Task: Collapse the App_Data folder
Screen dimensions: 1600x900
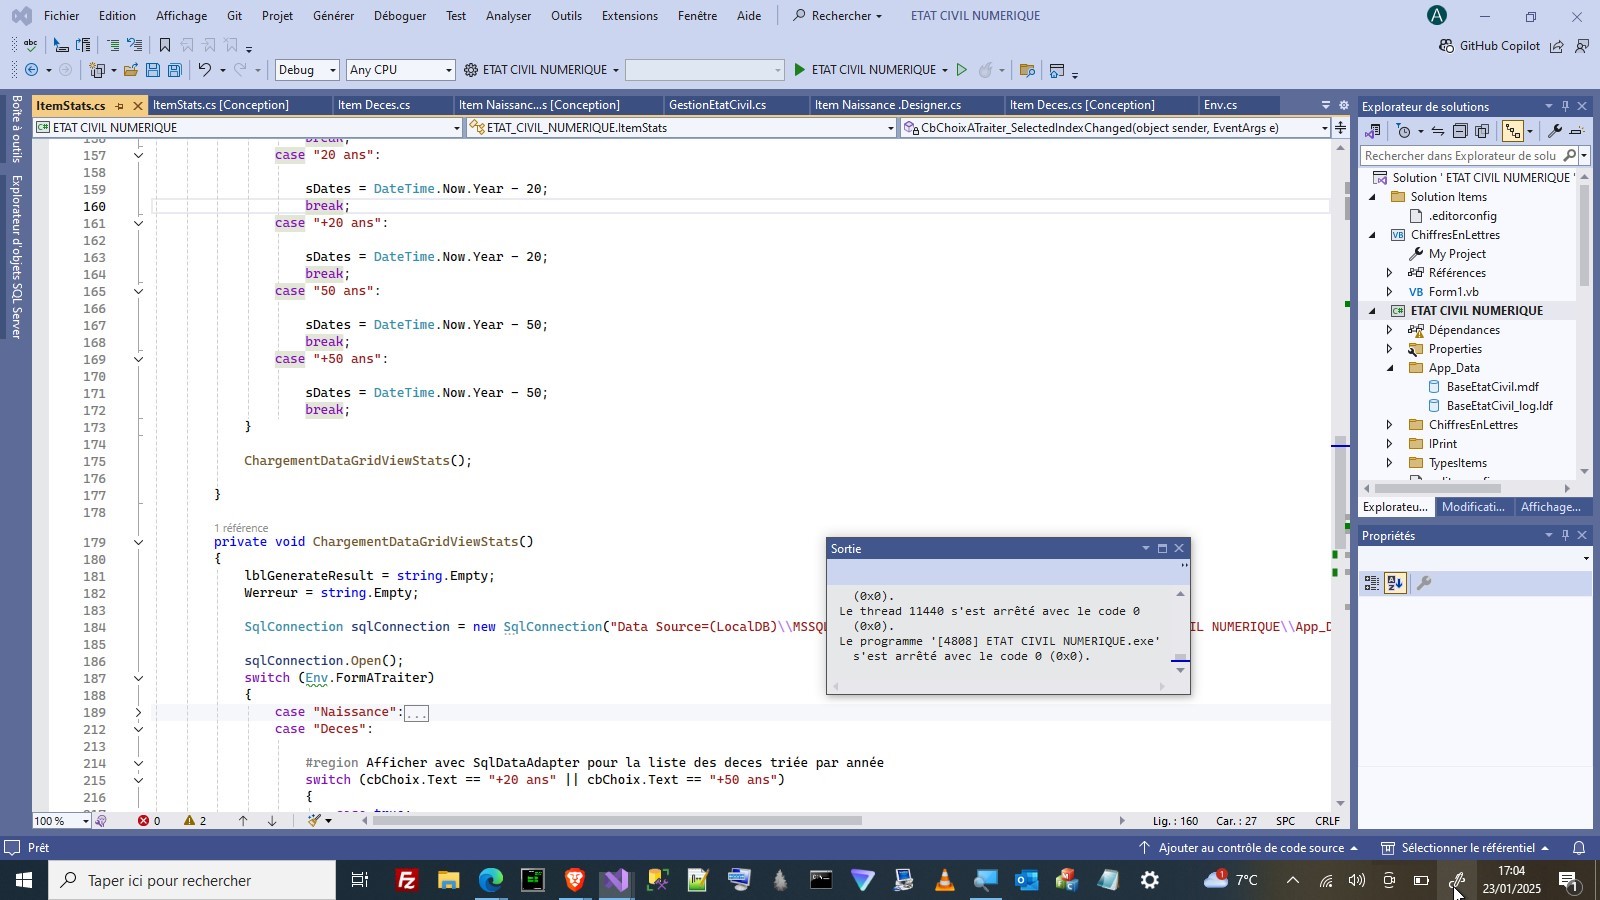Action: click(x=1389, y=368)
